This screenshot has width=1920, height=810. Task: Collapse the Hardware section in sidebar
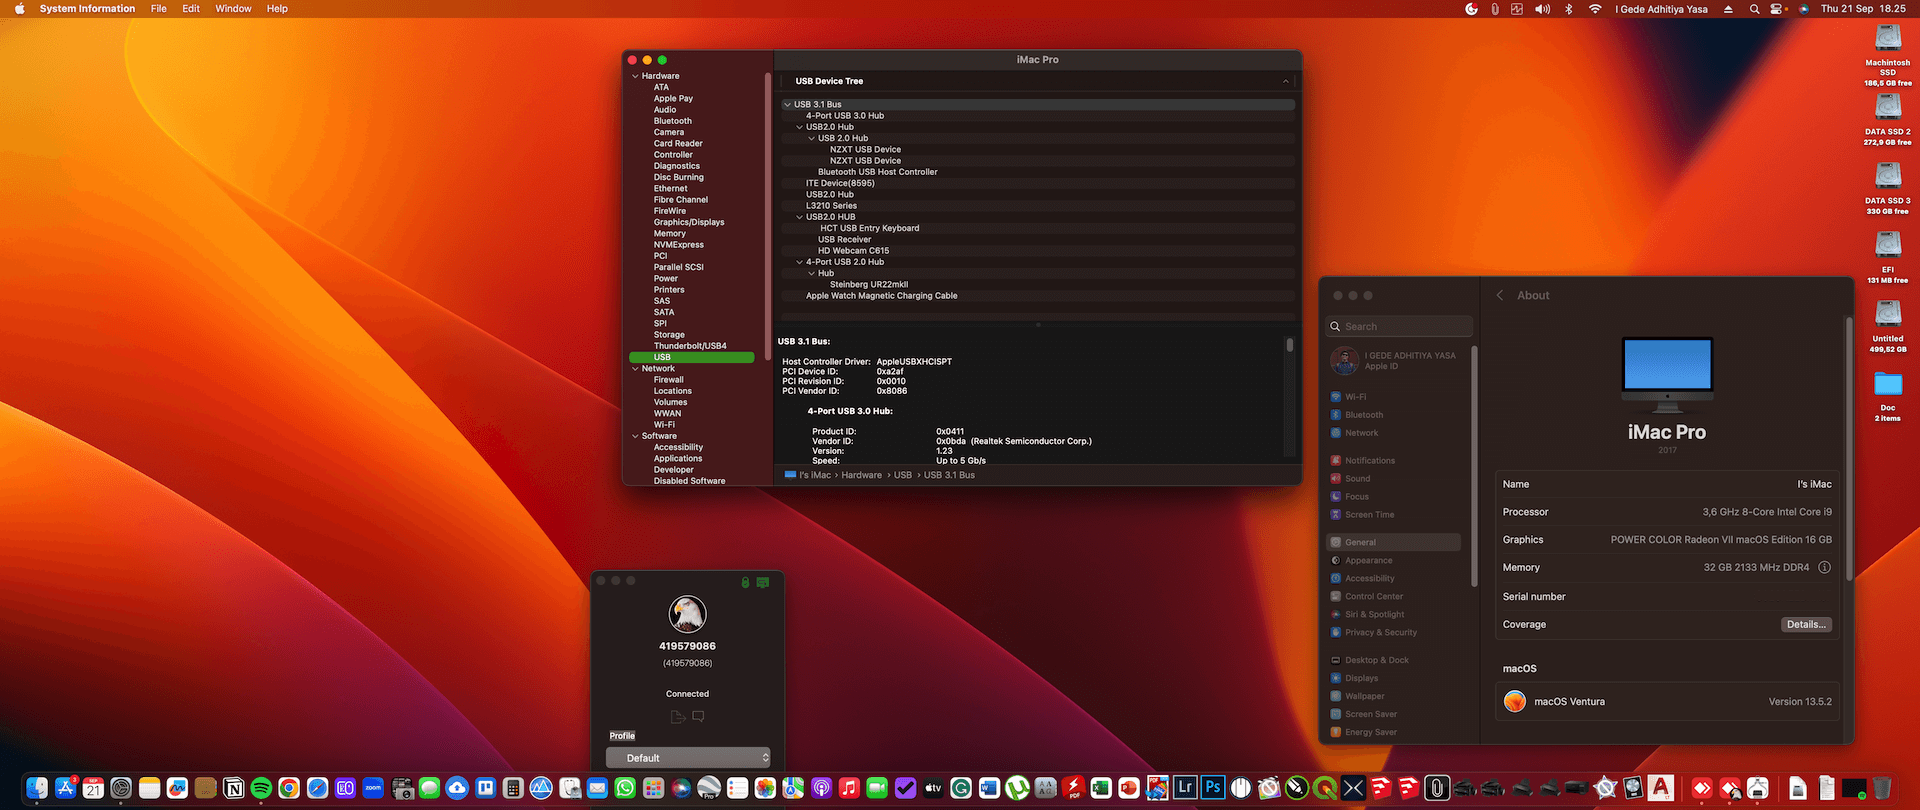pyautogui.click(x=635, y=76)
